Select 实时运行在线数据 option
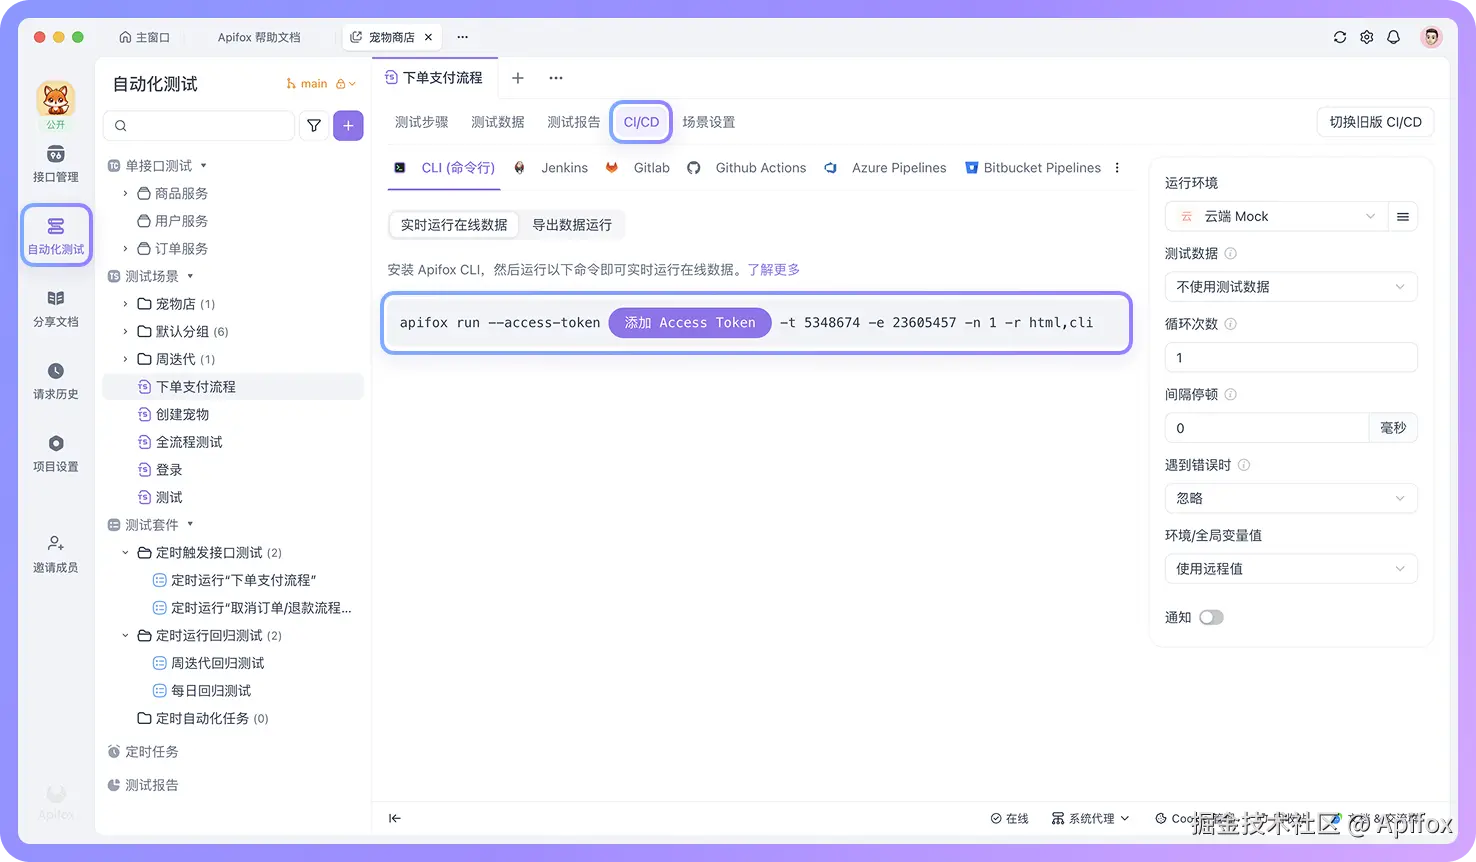The height and width of the screenshot is (862, 1476). tap(454, 225)
